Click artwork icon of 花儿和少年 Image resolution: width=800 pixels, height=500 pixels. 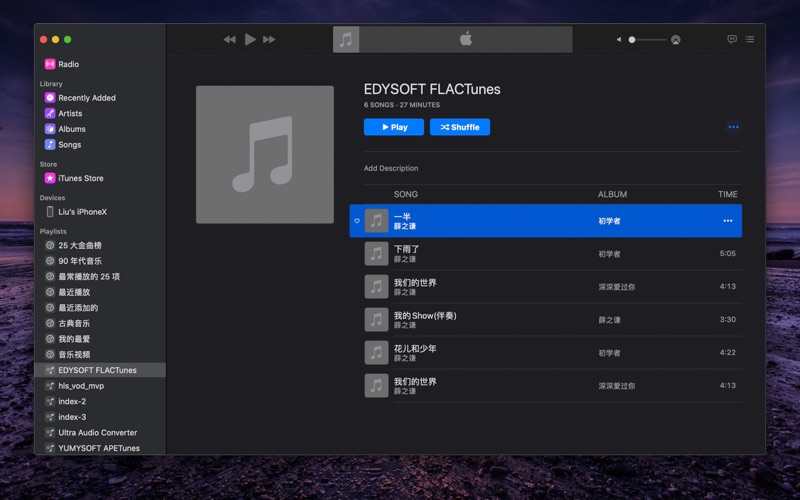377,353
